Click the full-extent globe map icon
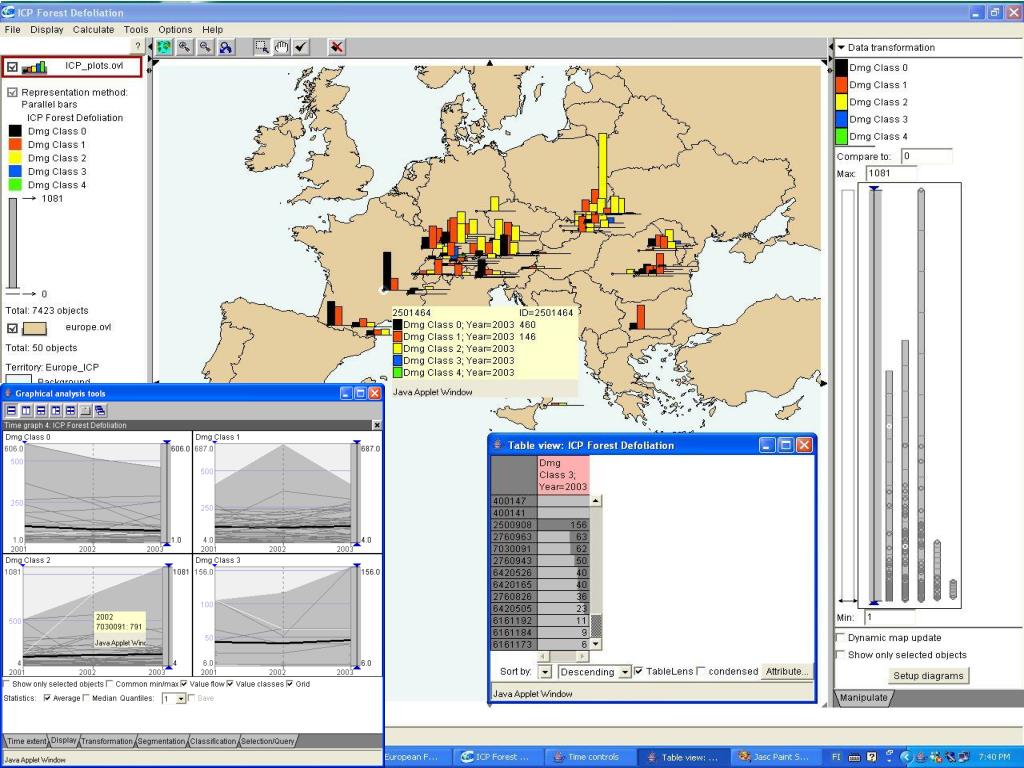 (x=165, y=47)
